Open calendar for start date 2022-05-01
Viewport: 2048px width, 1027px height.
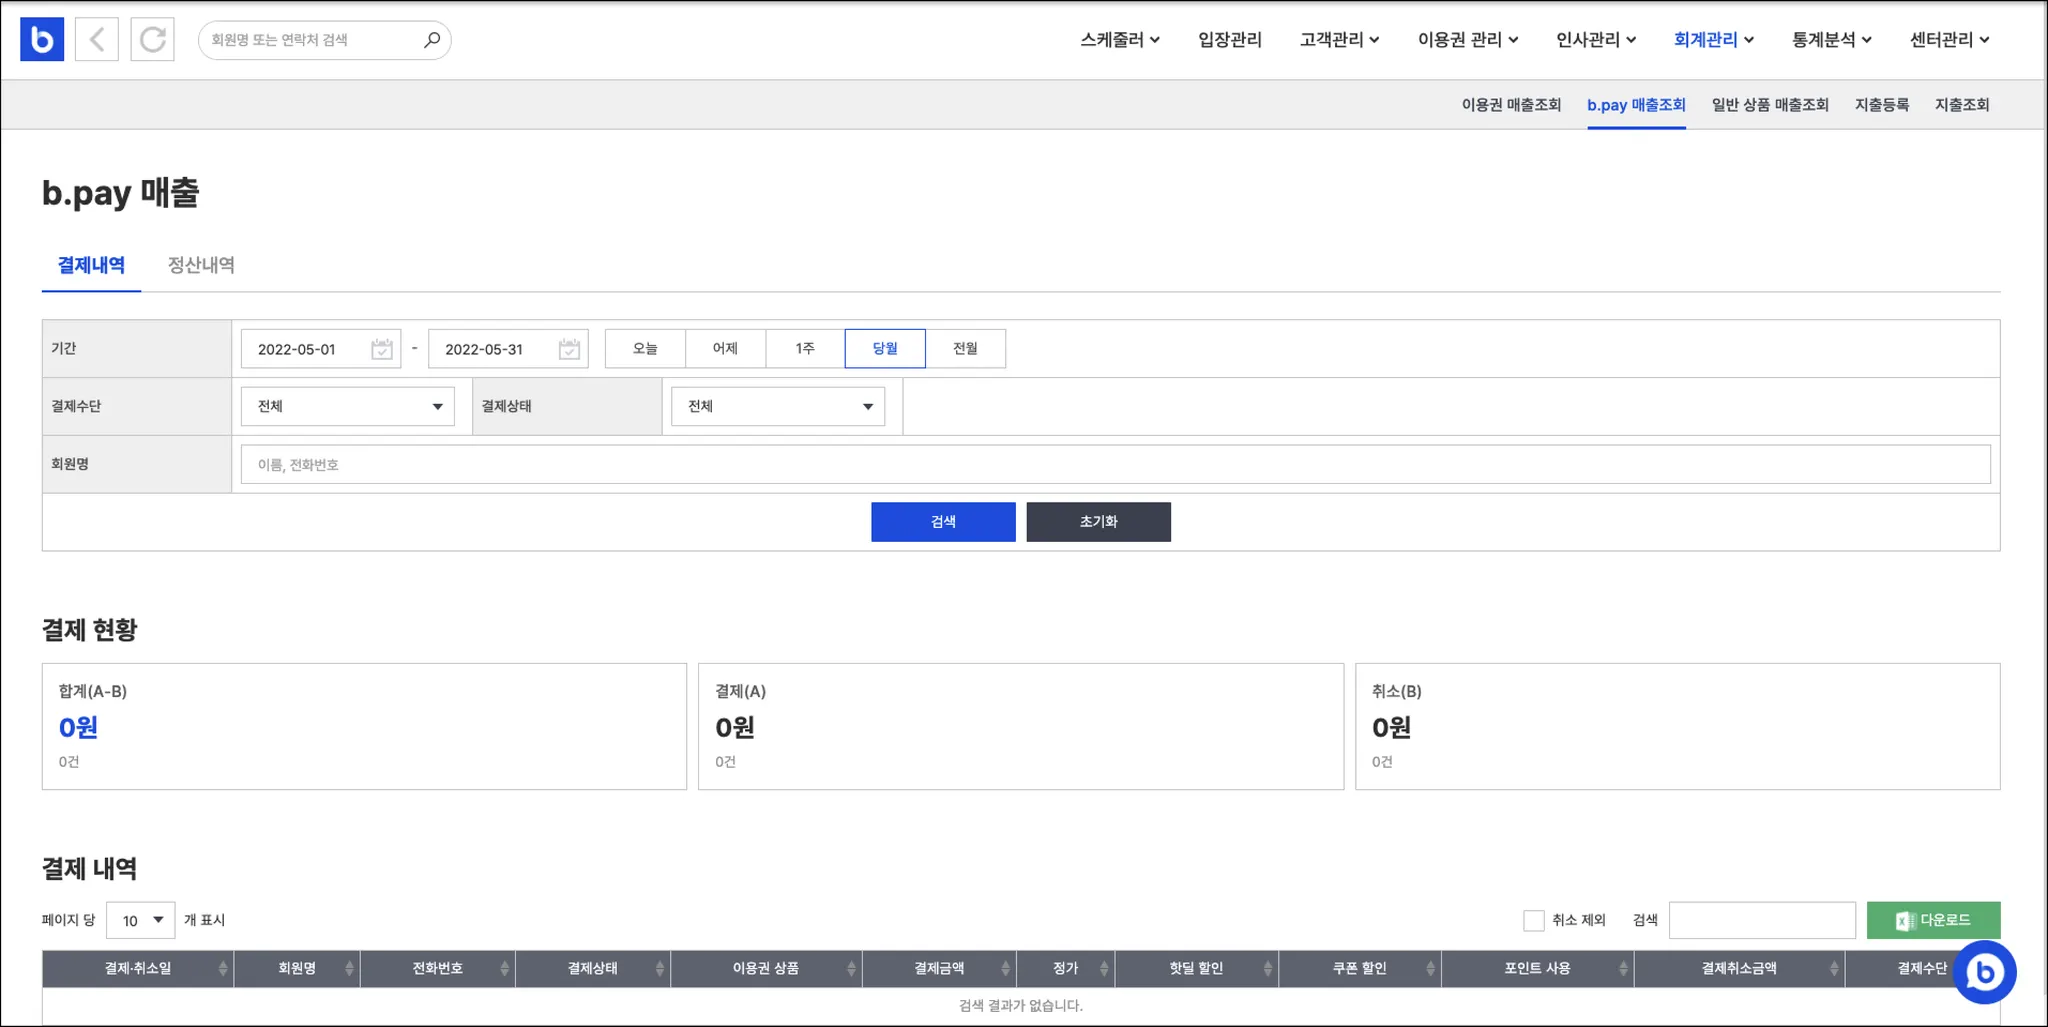381,349
